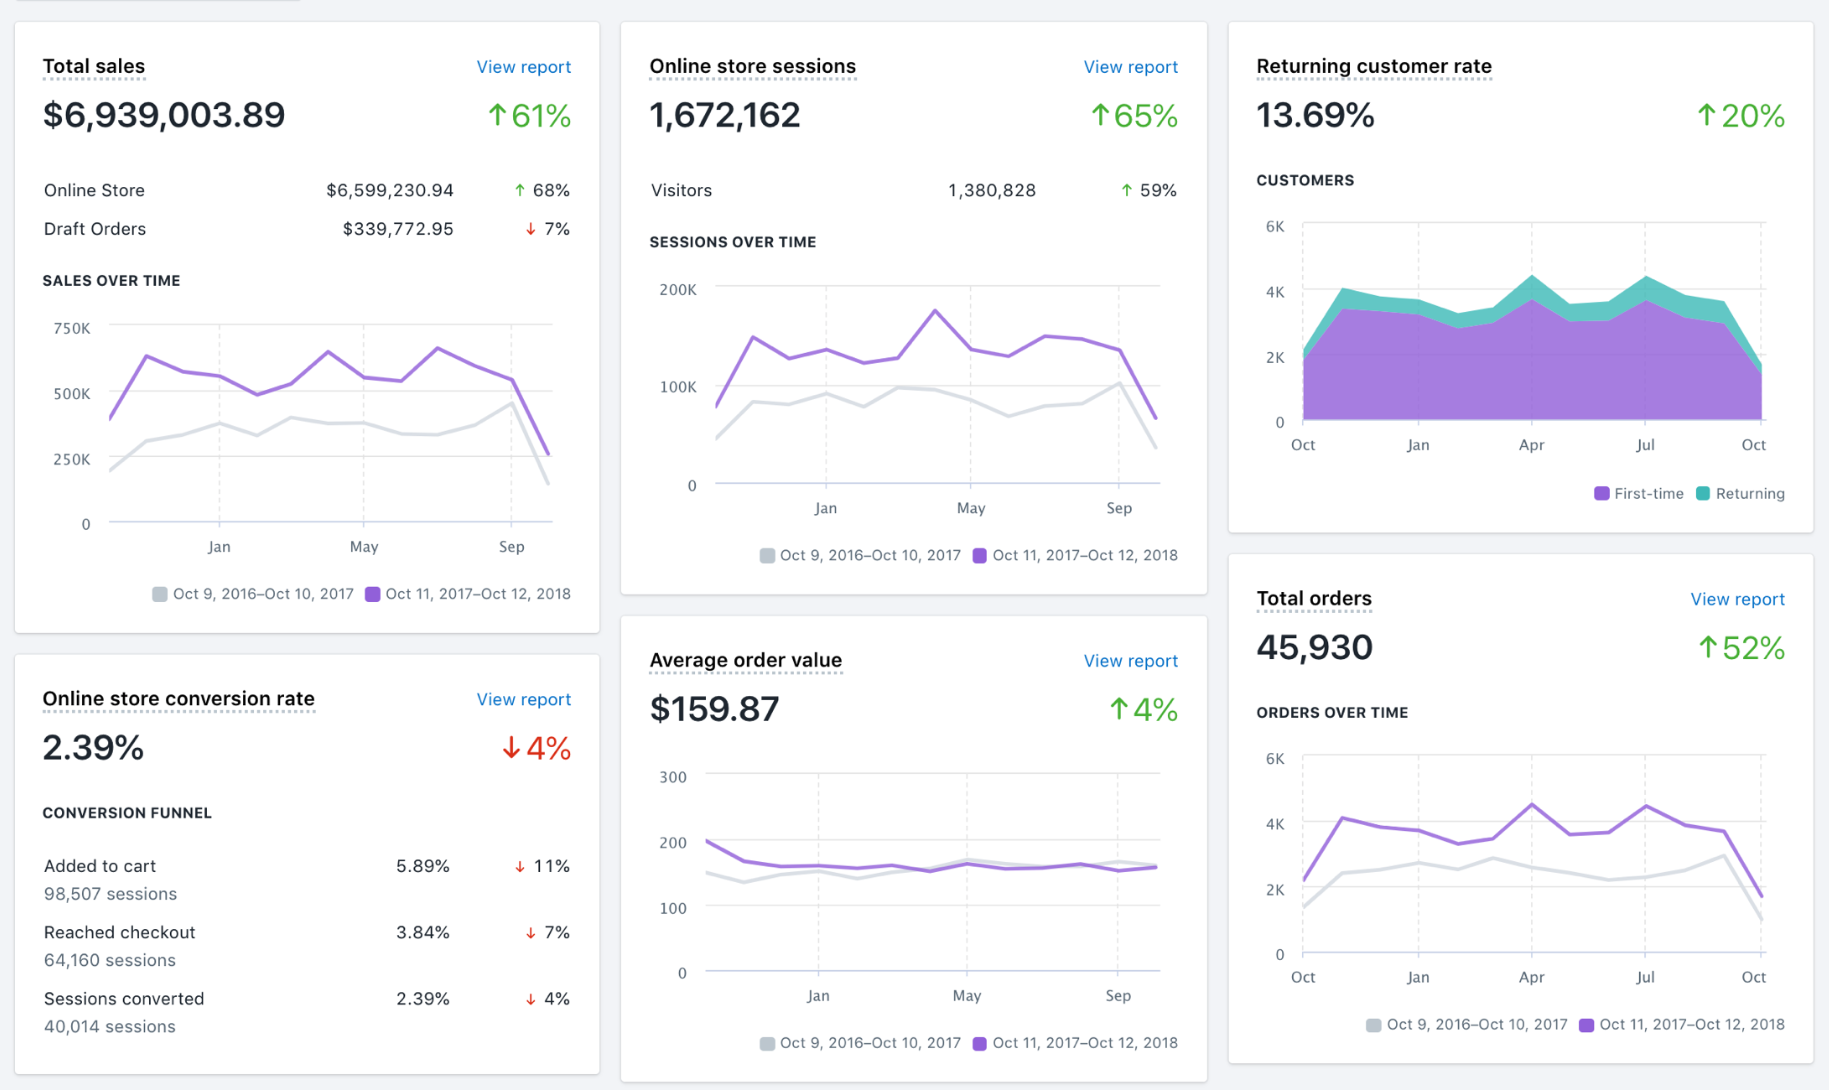Click the Total orders title

[x=1313, y=599]
